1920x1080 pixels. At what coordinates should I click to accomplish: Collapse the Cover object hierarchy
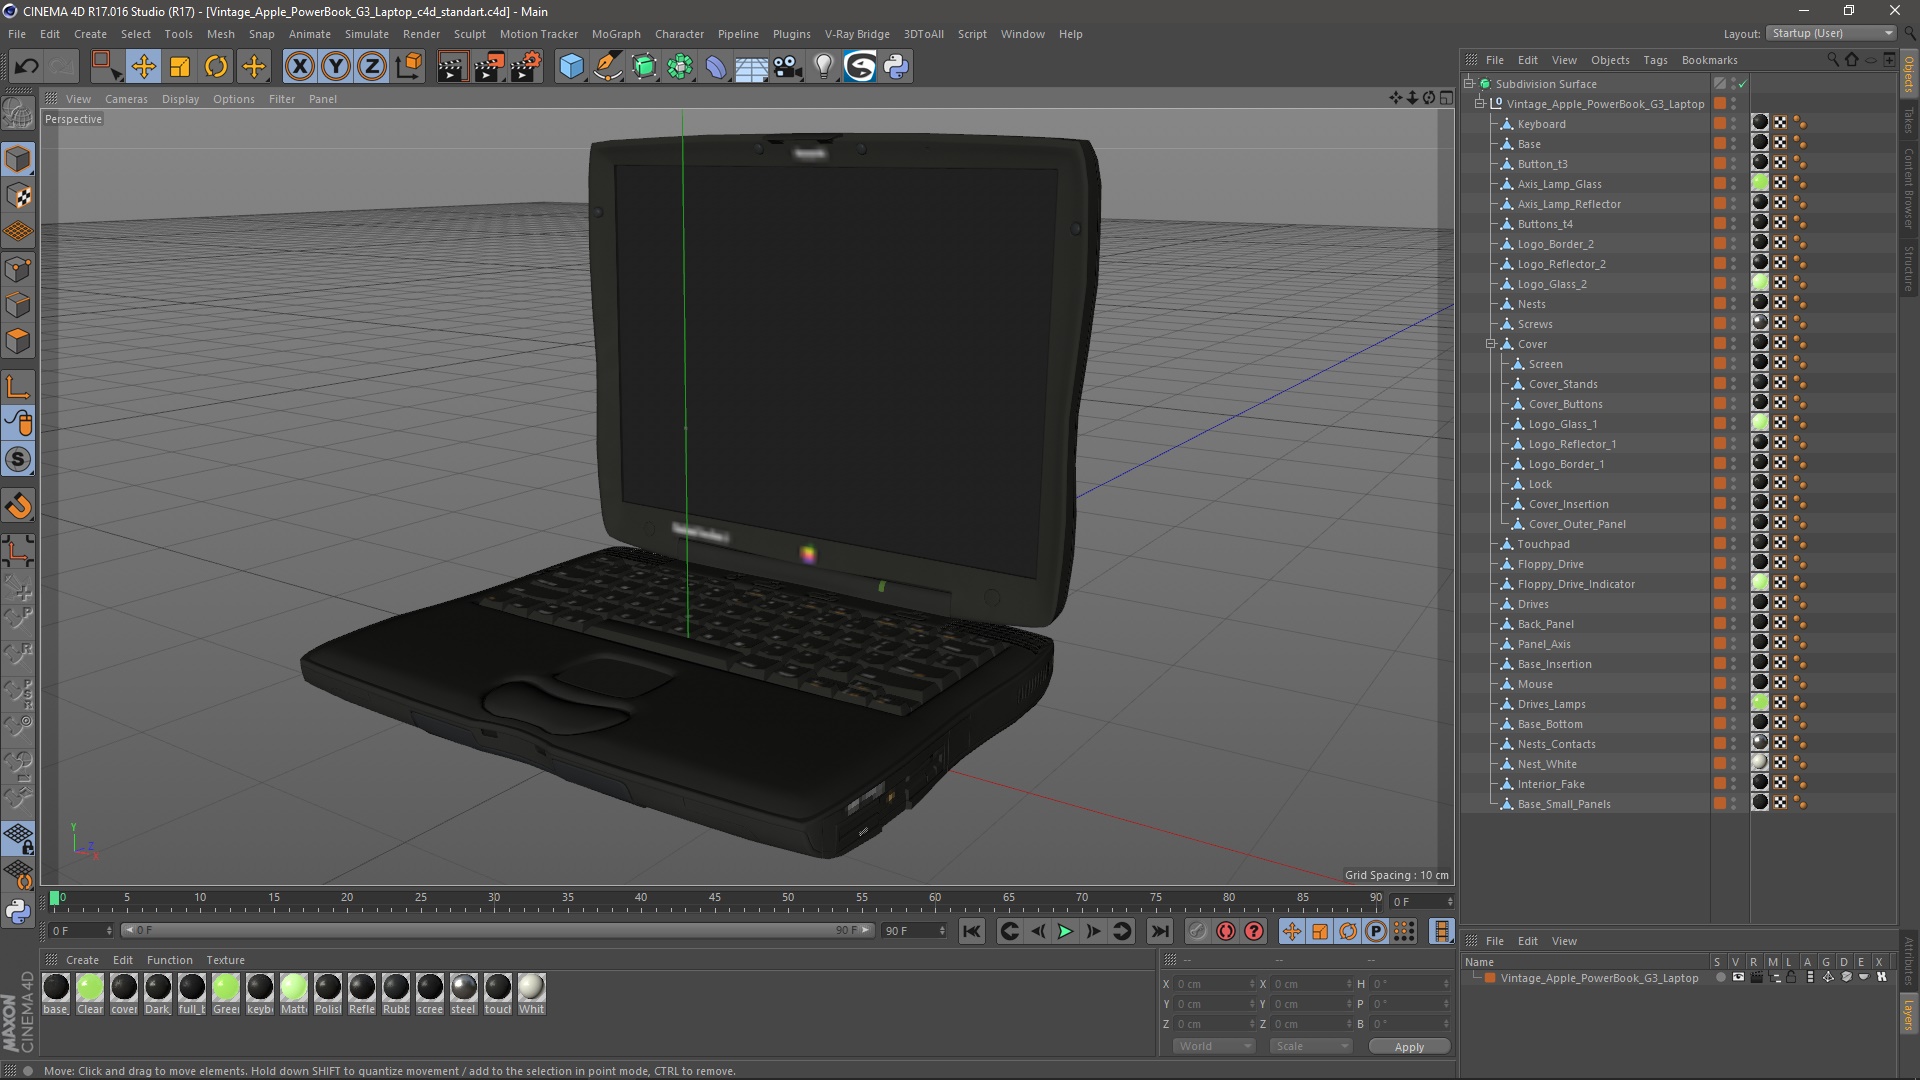1491,344
